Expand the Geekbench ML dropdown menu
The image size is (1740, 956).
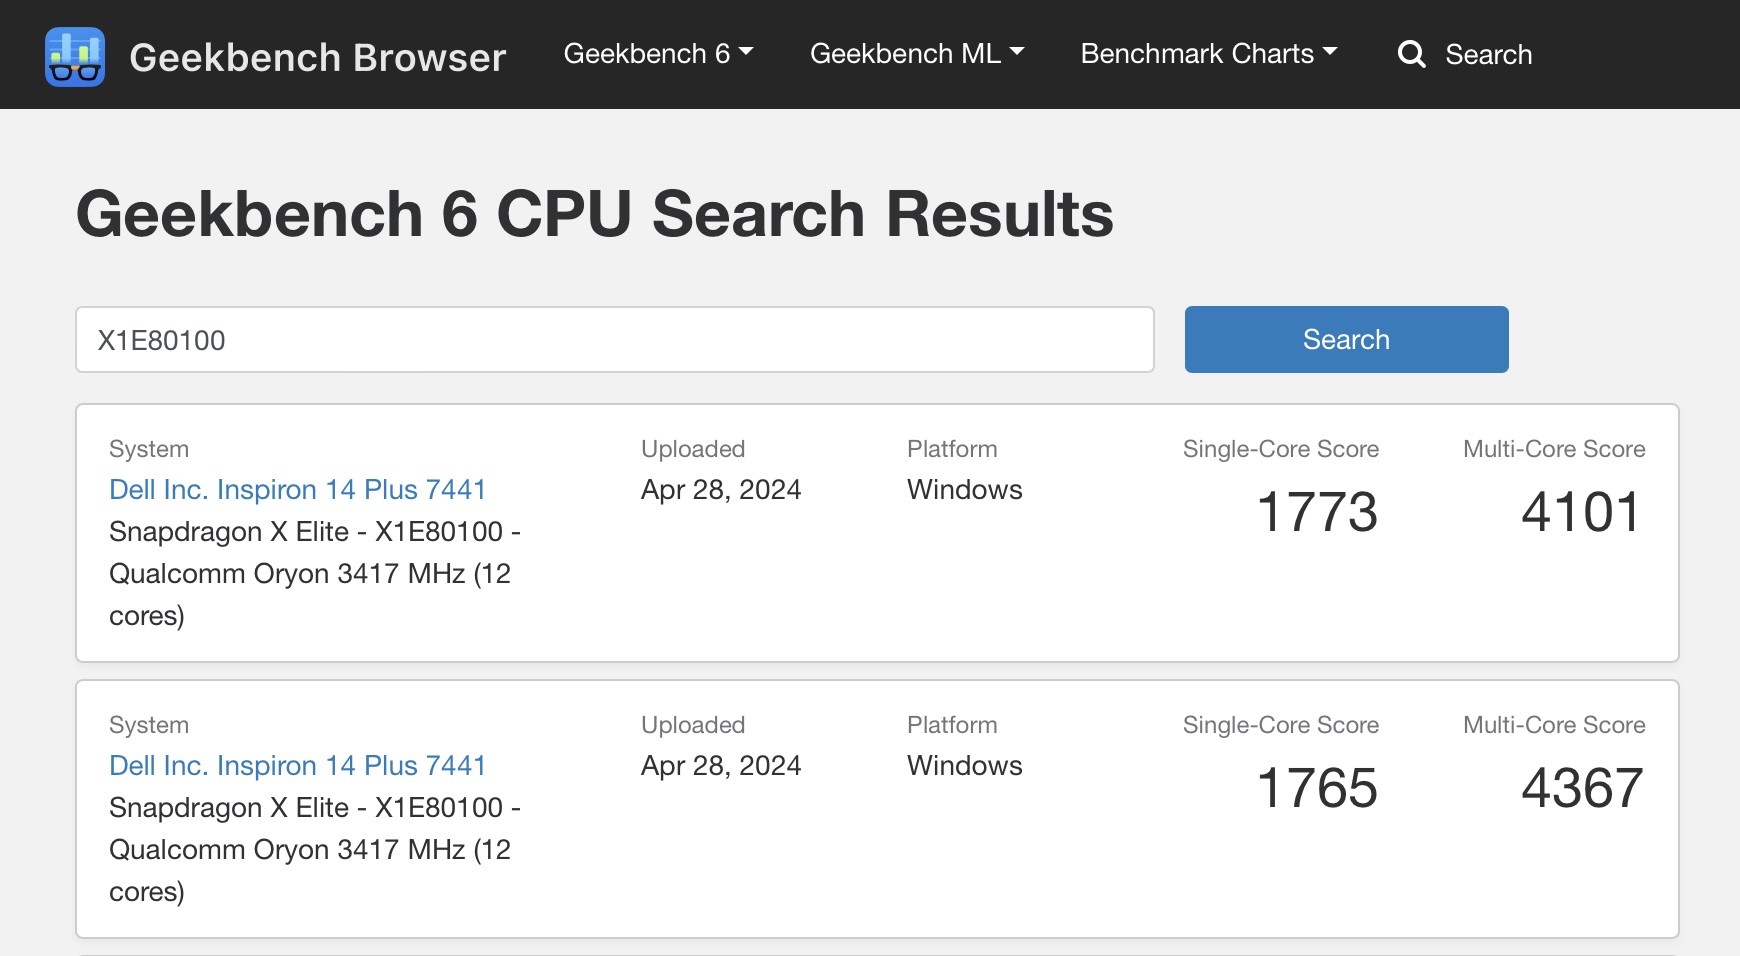(916, 54)
